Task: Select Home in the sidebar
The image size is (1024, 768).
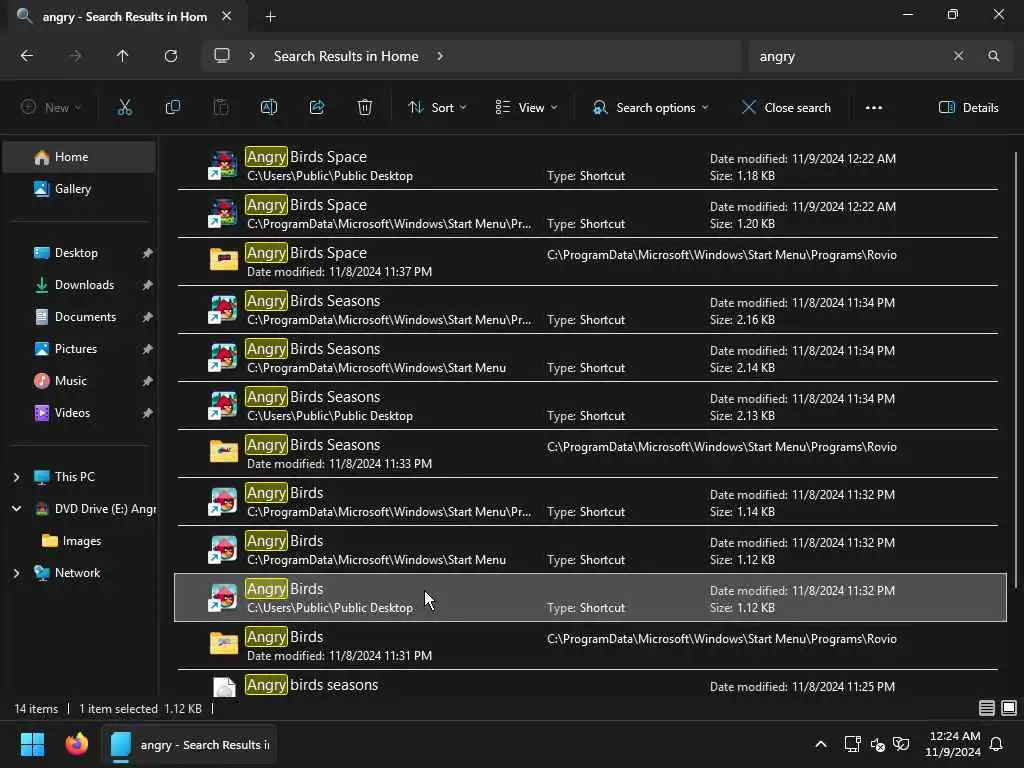Action: coord(79,157)
